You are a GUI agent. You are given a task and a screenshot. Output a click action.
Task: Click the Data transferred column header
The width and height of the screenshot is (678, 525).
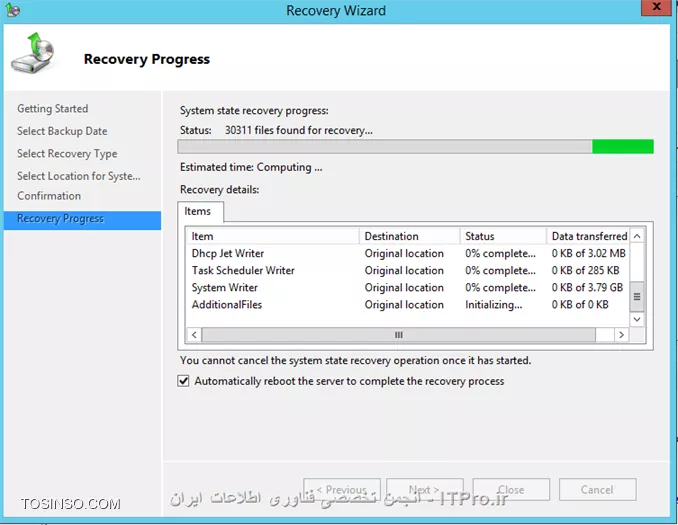pyautogui.click(x=588, y=236)
